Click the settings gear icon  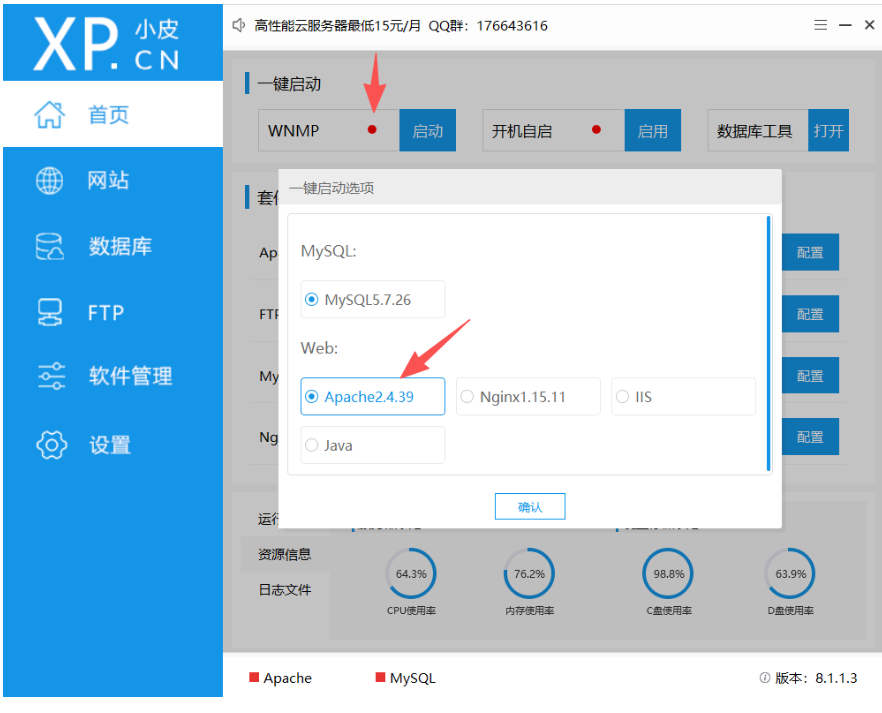click(x=51, y=445)
